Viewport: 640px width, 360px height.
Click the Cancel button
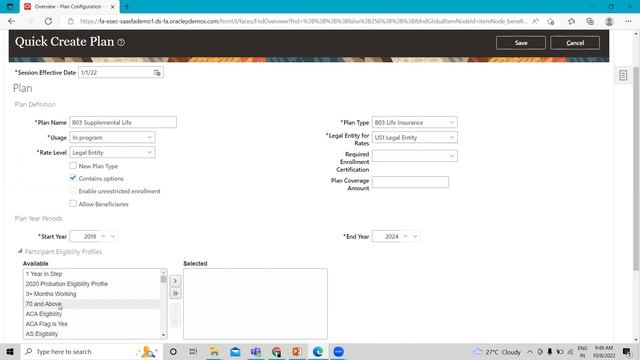point(575,43)
